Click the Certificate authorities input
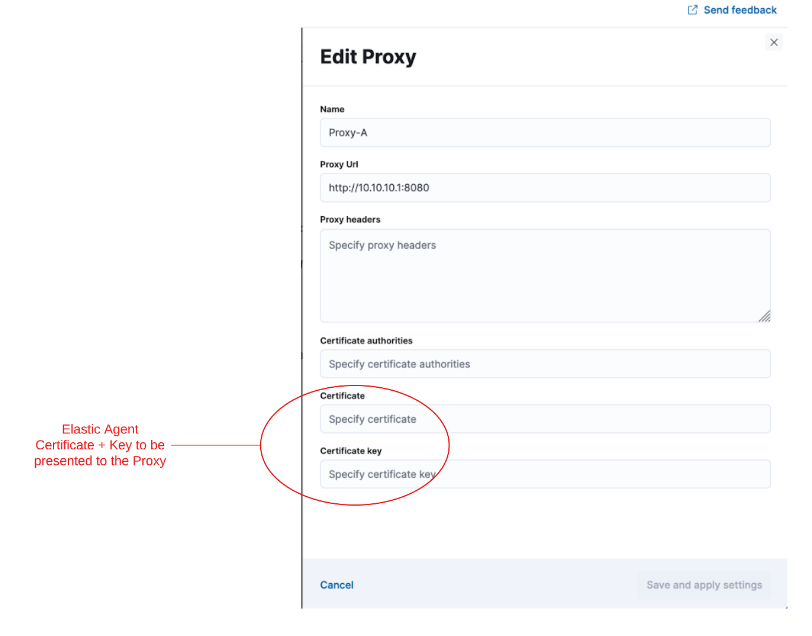The width and height of the screenshot is (812, 636). tap(545, 363)
